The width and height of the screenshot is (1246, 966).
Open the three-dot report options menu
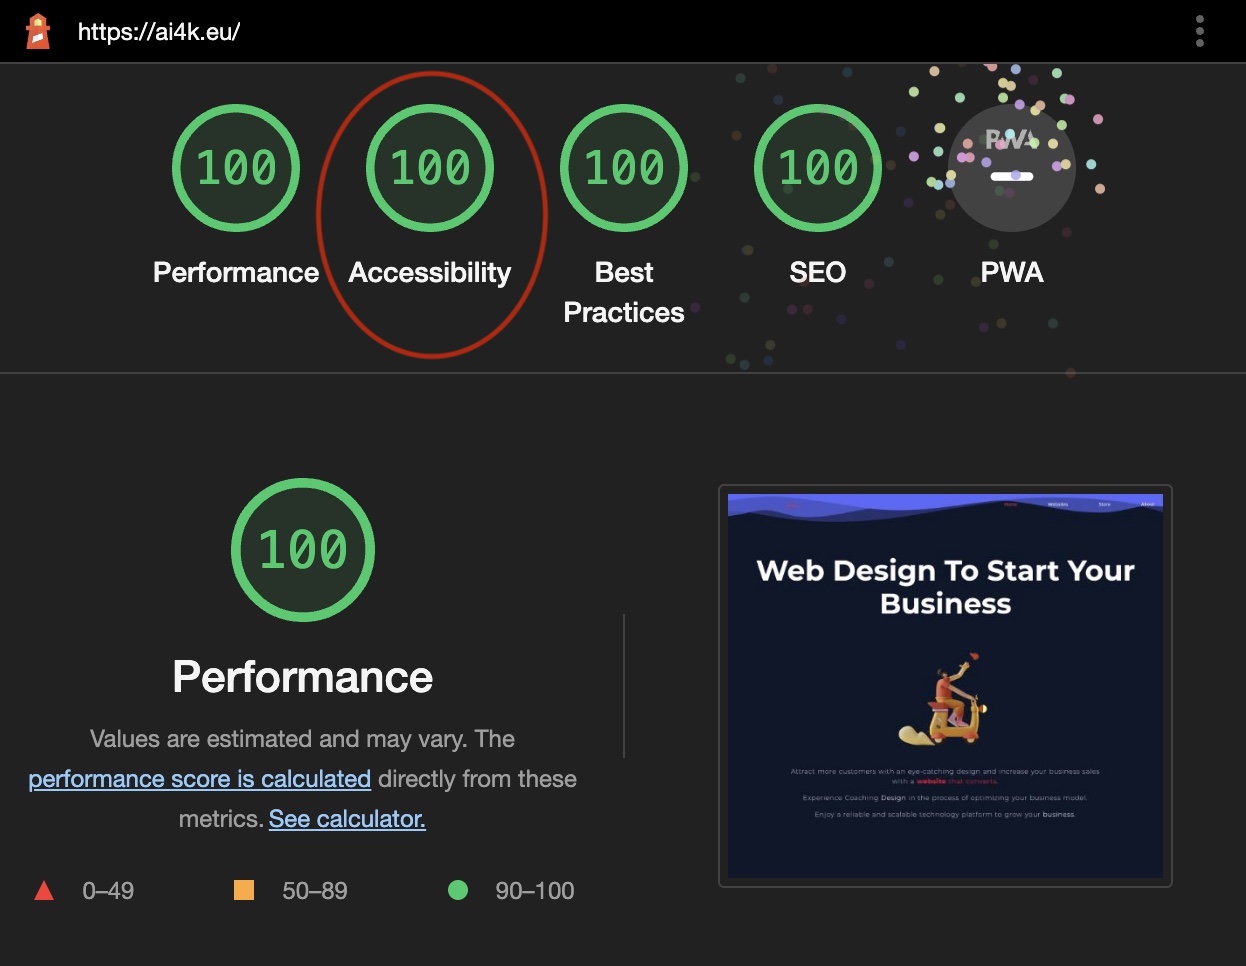pyautogui.click(x=1199, y=31)
